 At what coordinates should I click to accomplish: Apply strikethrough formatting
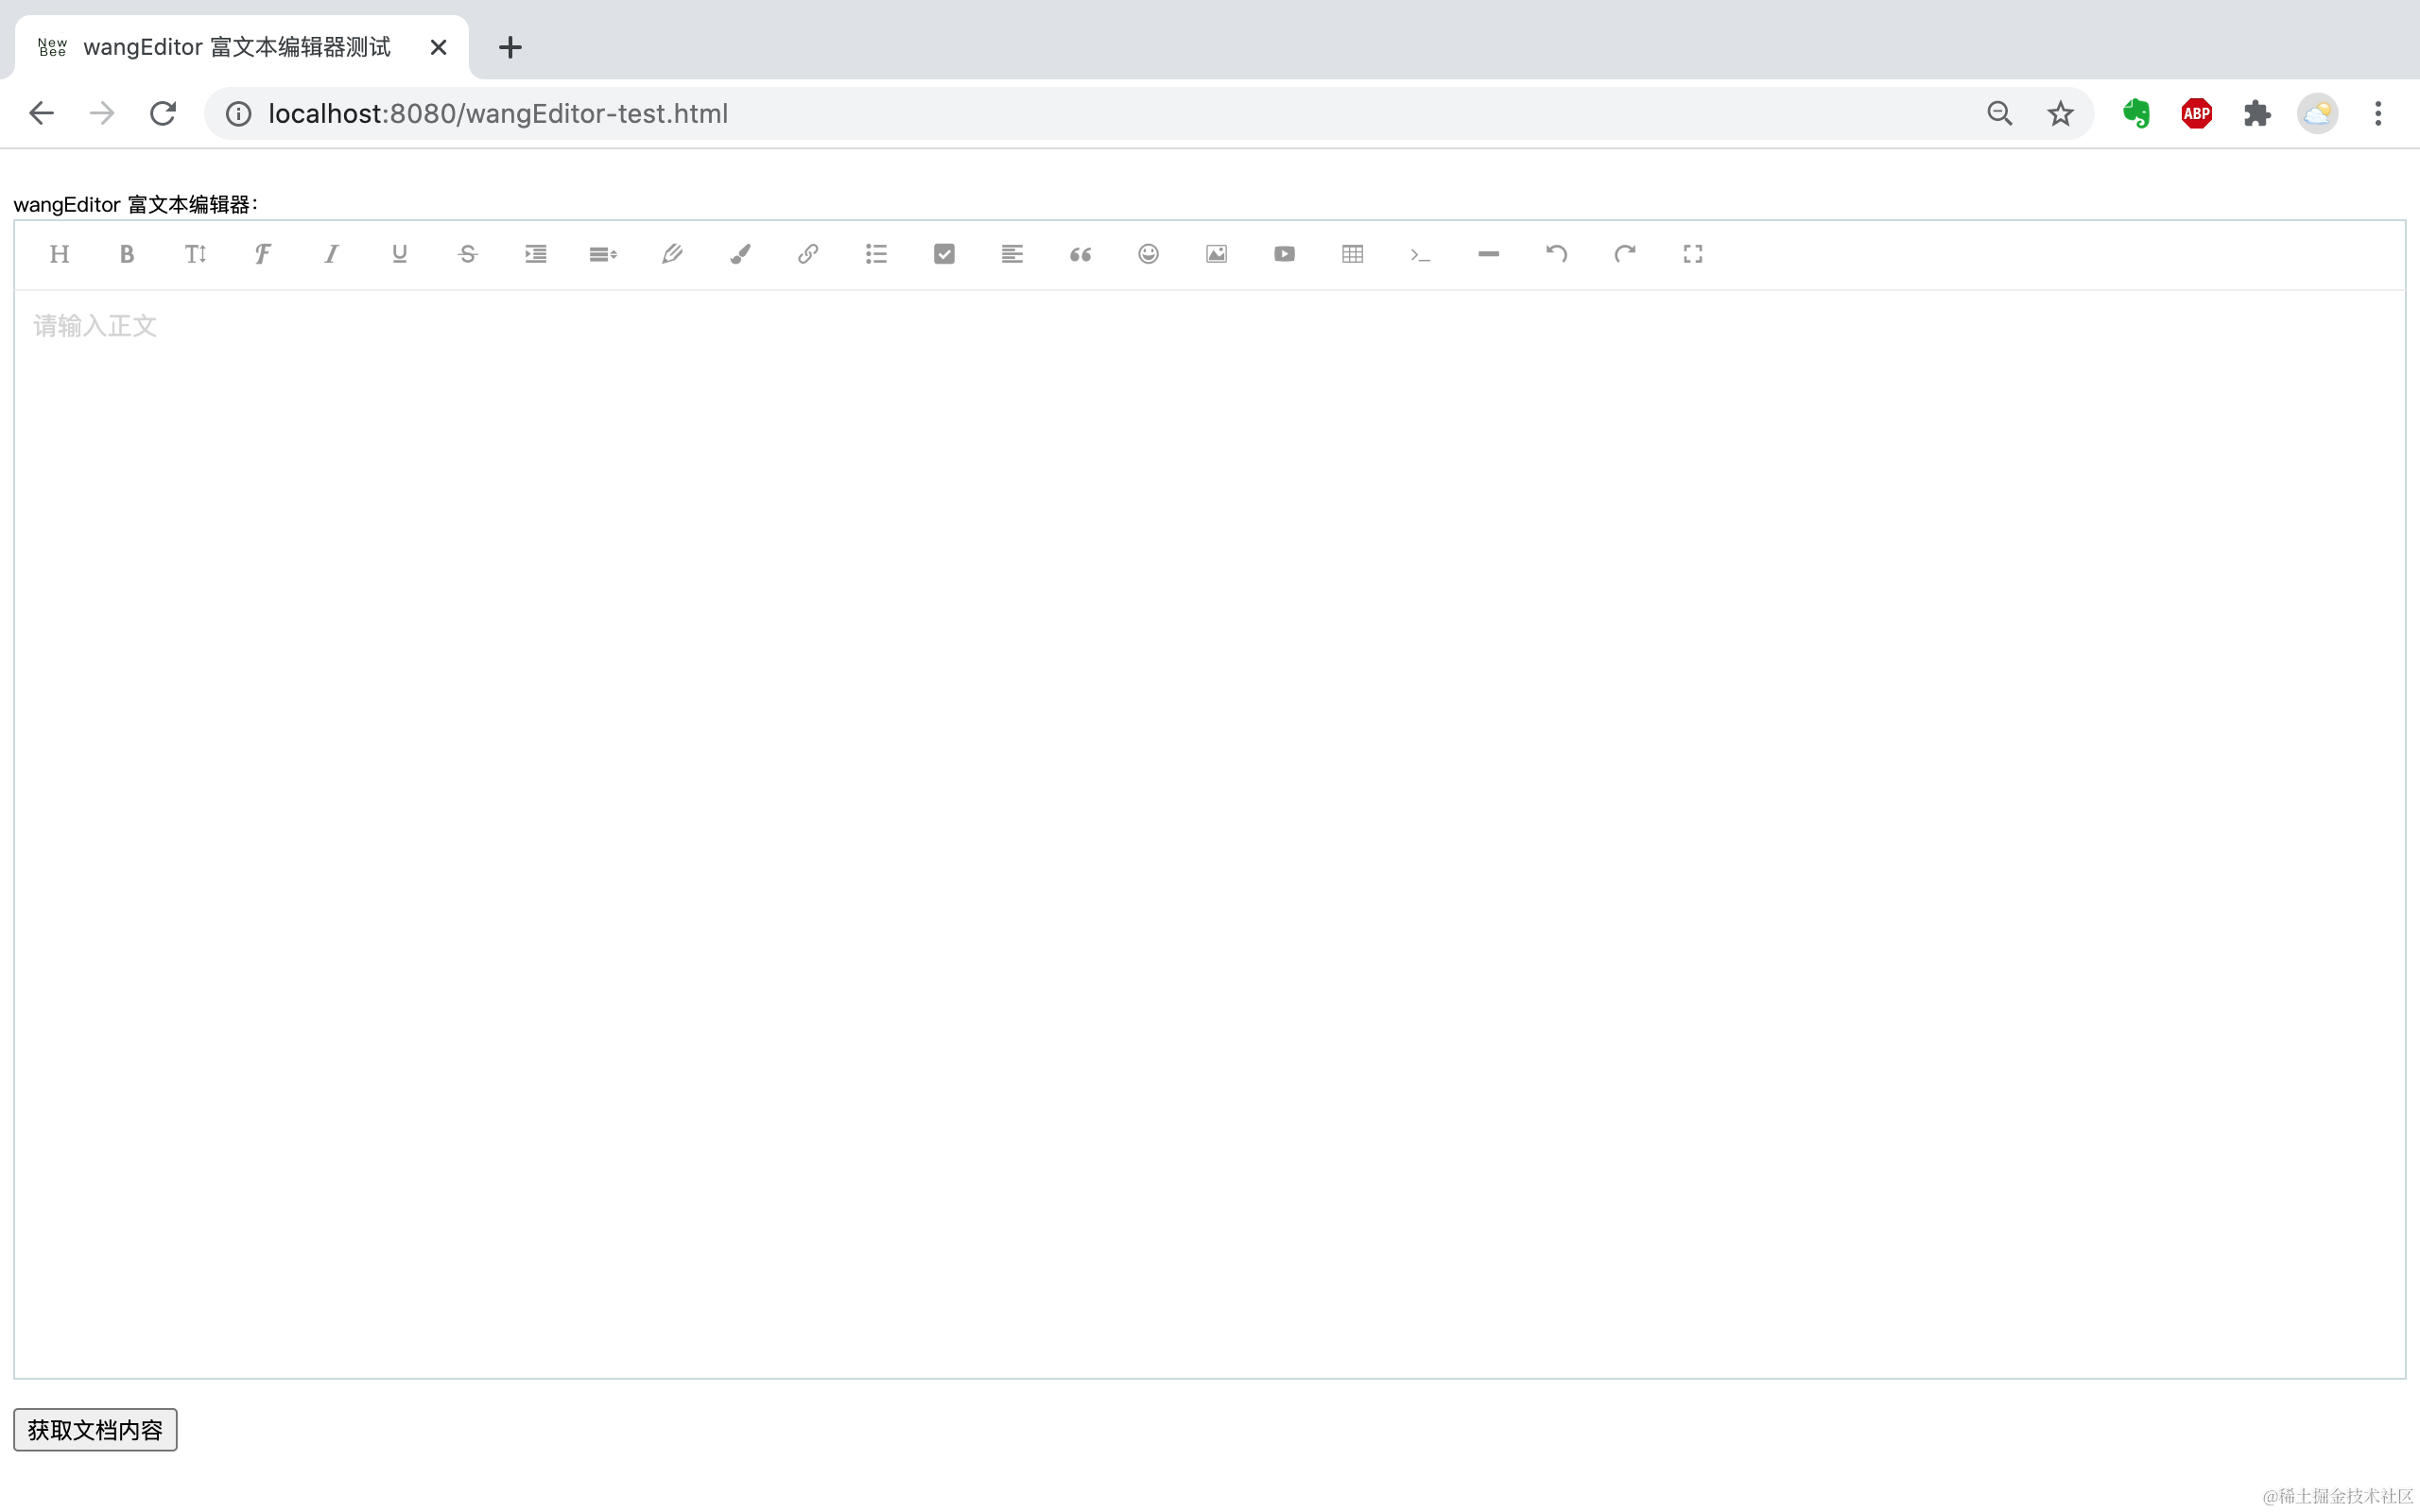tap(467, 253)
